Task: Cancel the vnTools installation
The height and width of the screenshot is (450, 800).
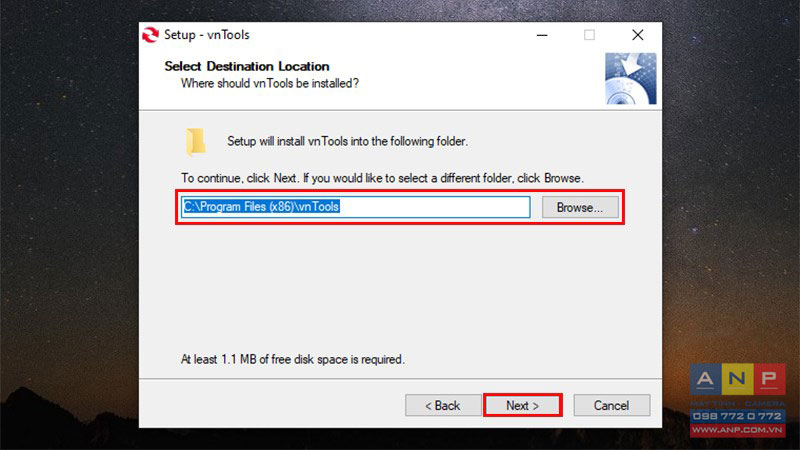Action: (612, 406)
